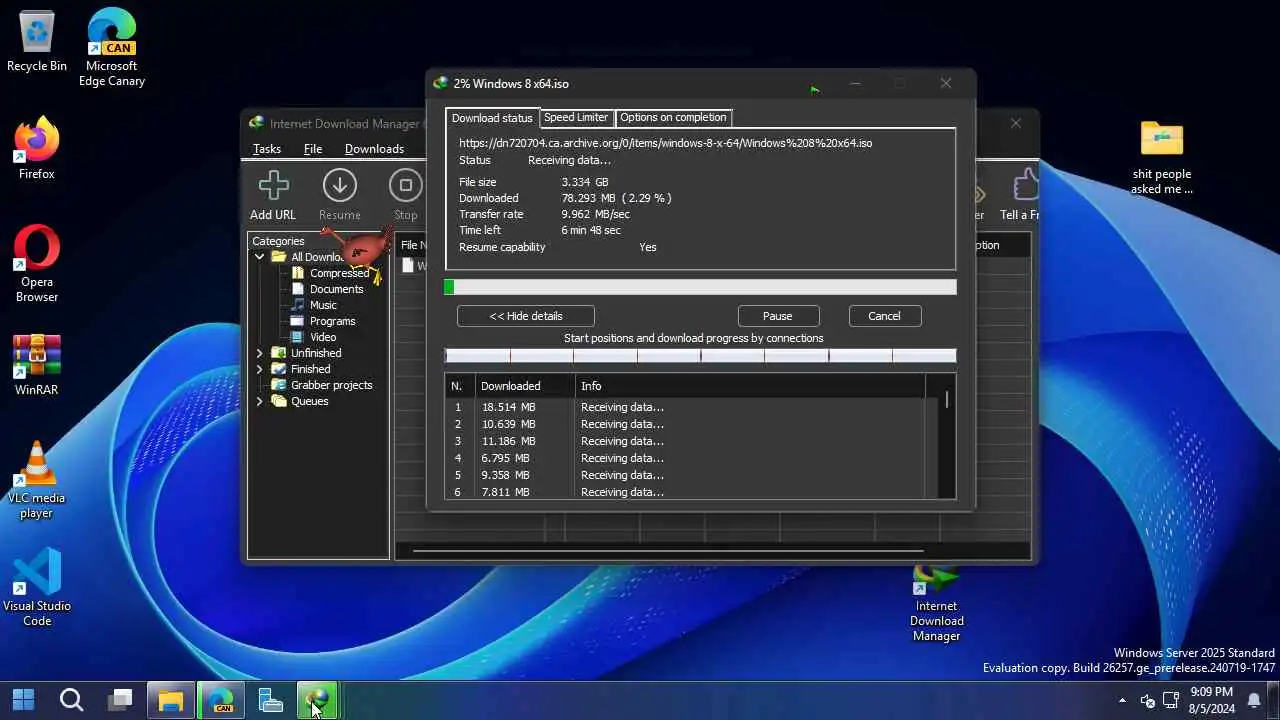Open the notifications bell icon
The width and height of the screenshot is (1280, 720).
(1254, 700)
